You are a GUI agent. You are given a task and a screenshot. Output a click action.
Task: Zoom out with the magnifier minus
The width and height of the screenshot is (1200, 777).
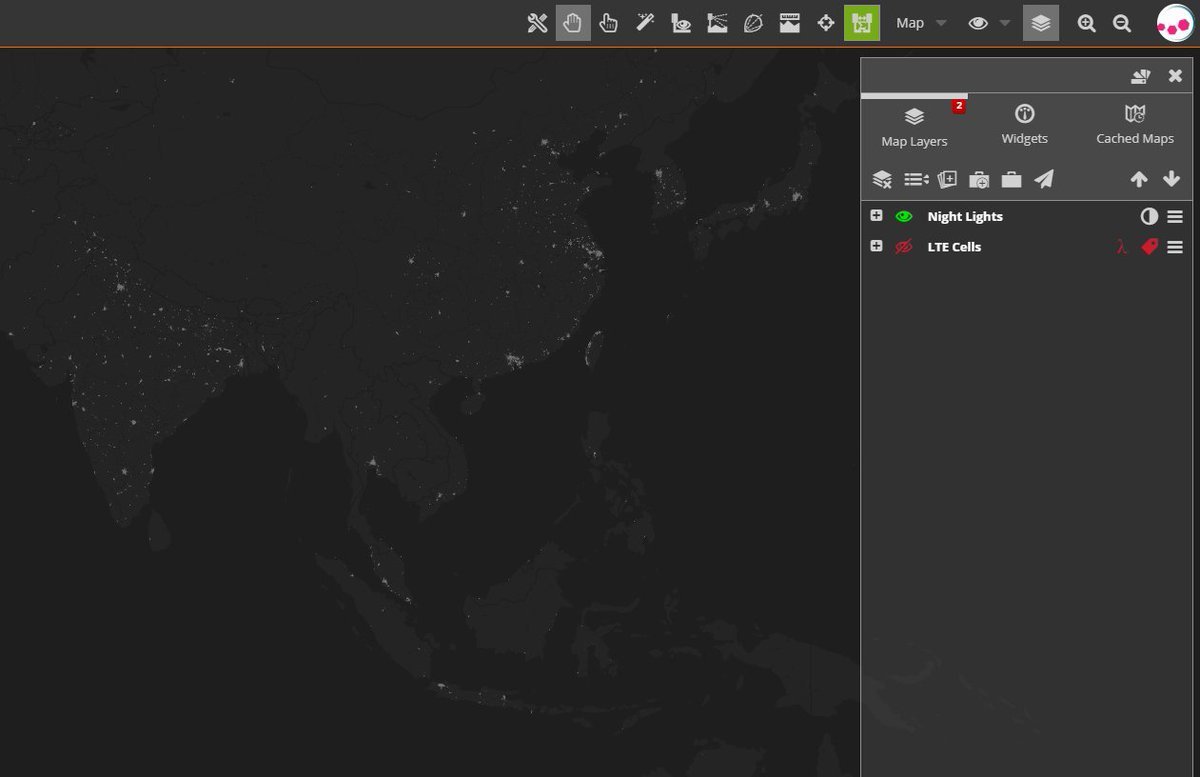point(1122,23)
